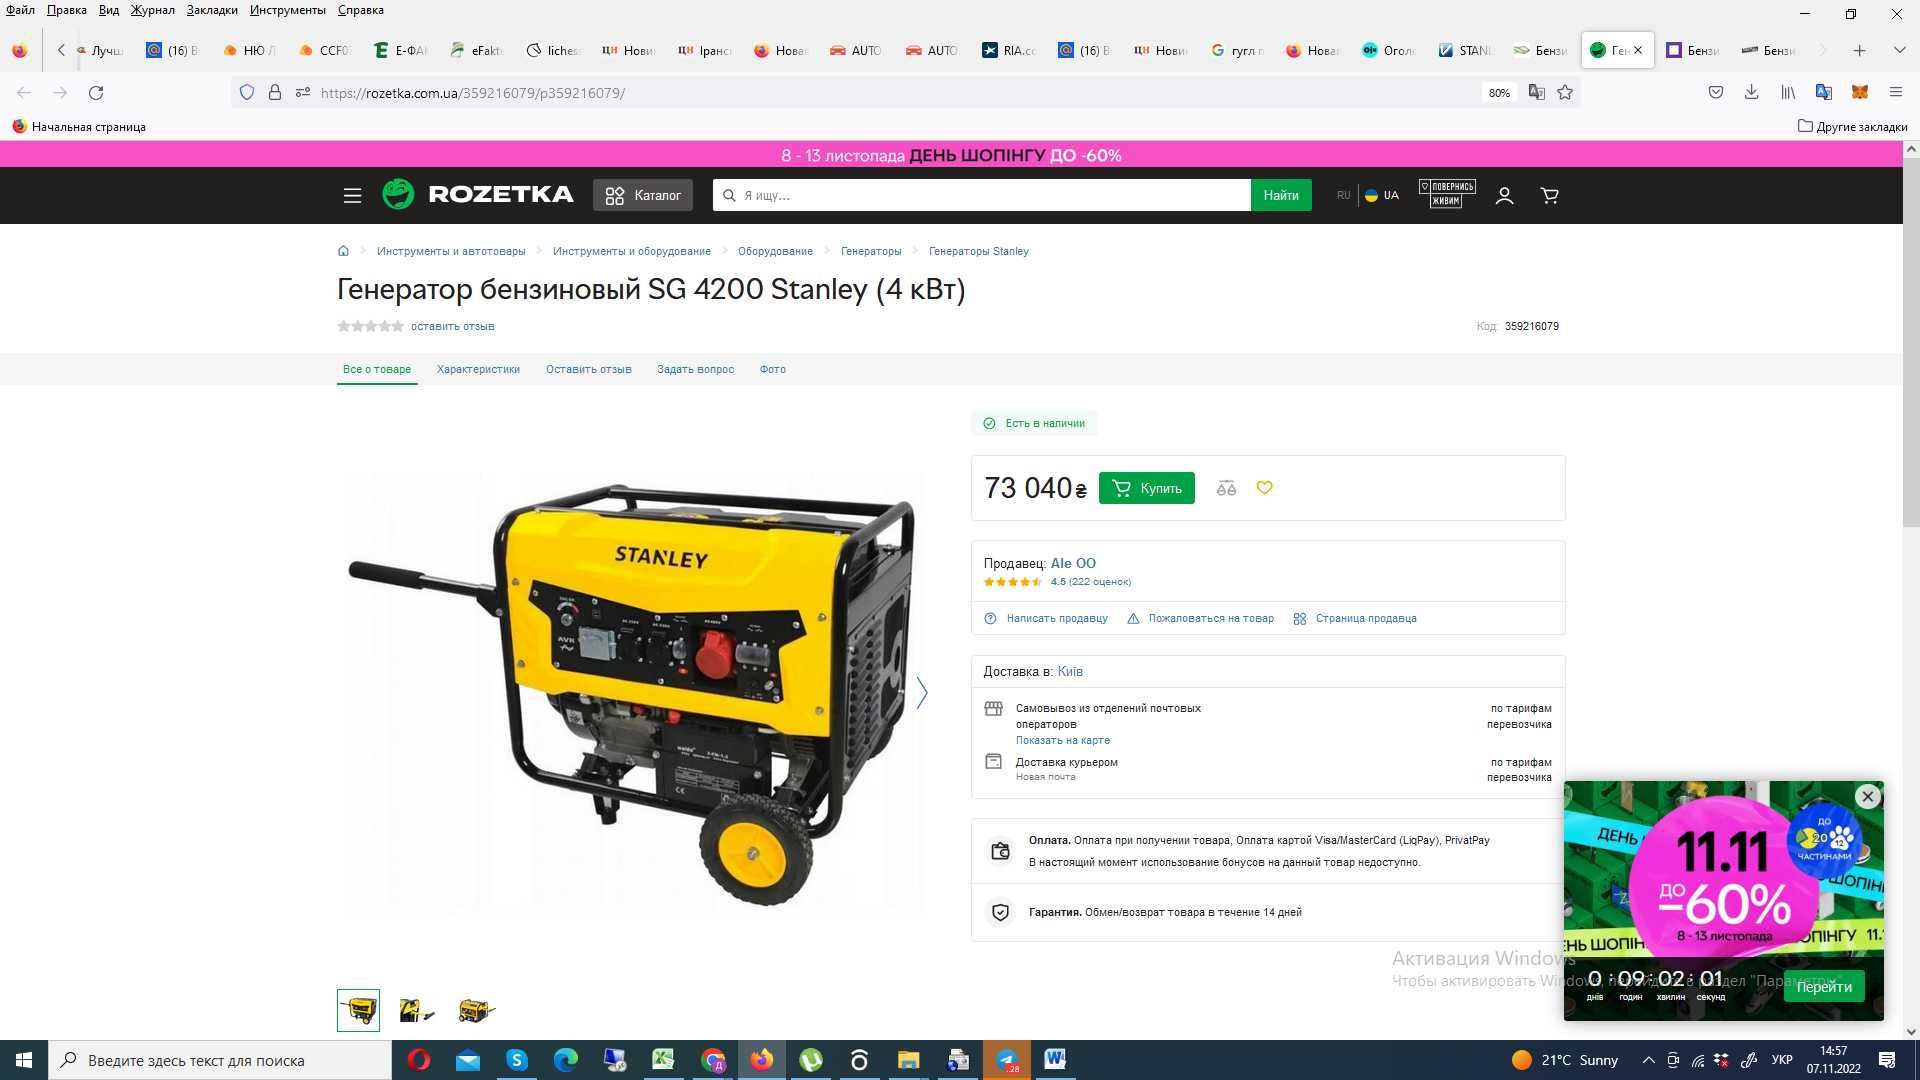Click the Windows taskbar search box
Screen dimensions: 1920x1080
click(x=220, y=1060)
